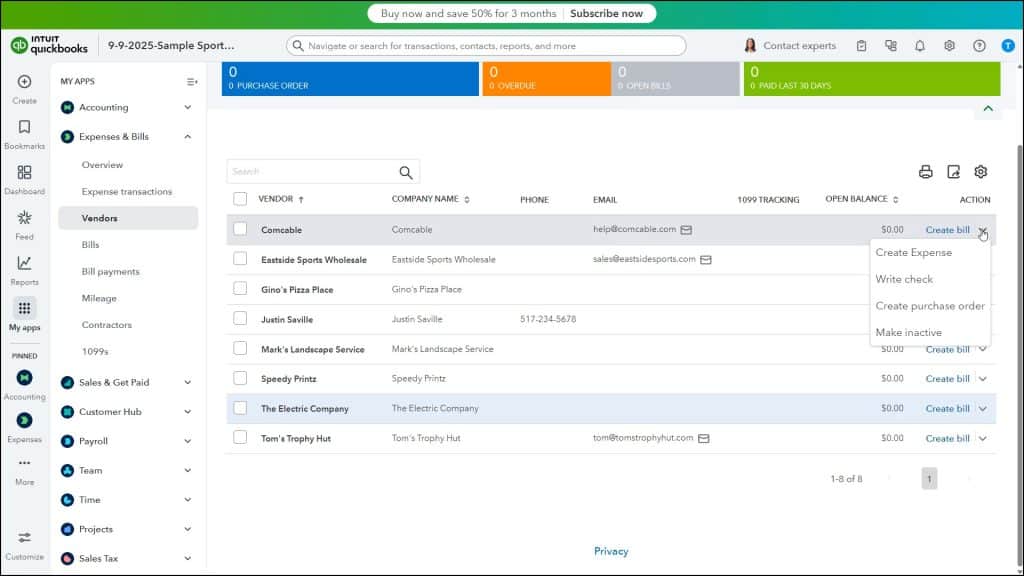Select Create purchase order menu item
This screenshot has width=1024, height=576.
(x=930, y=306)
